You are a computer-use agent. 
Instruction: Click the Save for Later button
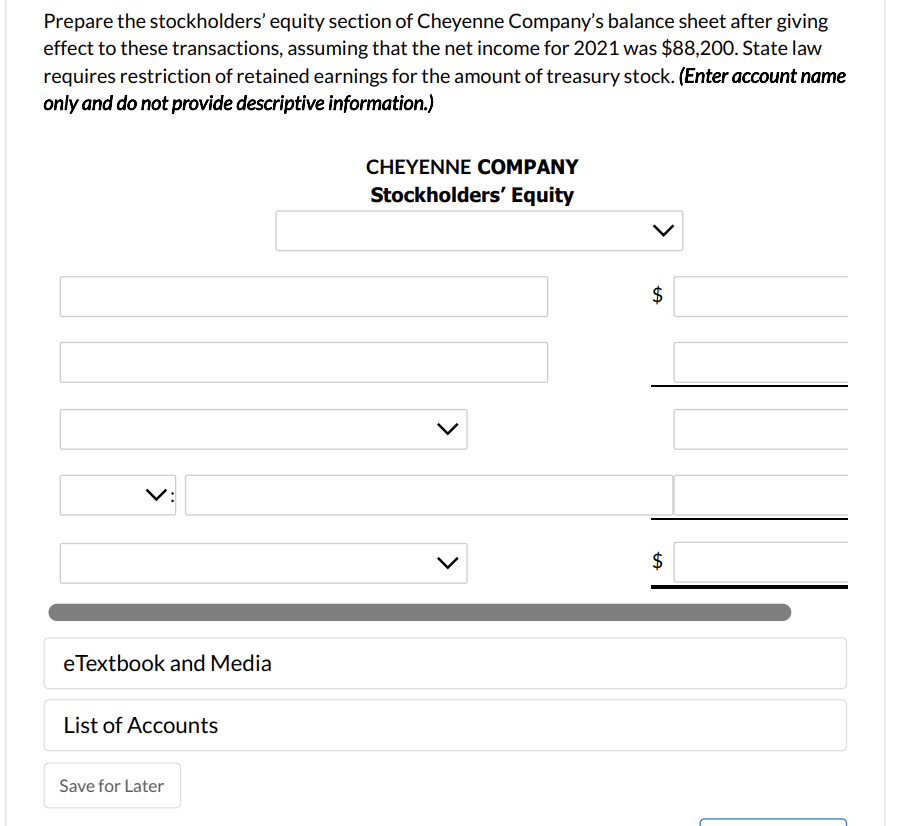click(111, 785)
